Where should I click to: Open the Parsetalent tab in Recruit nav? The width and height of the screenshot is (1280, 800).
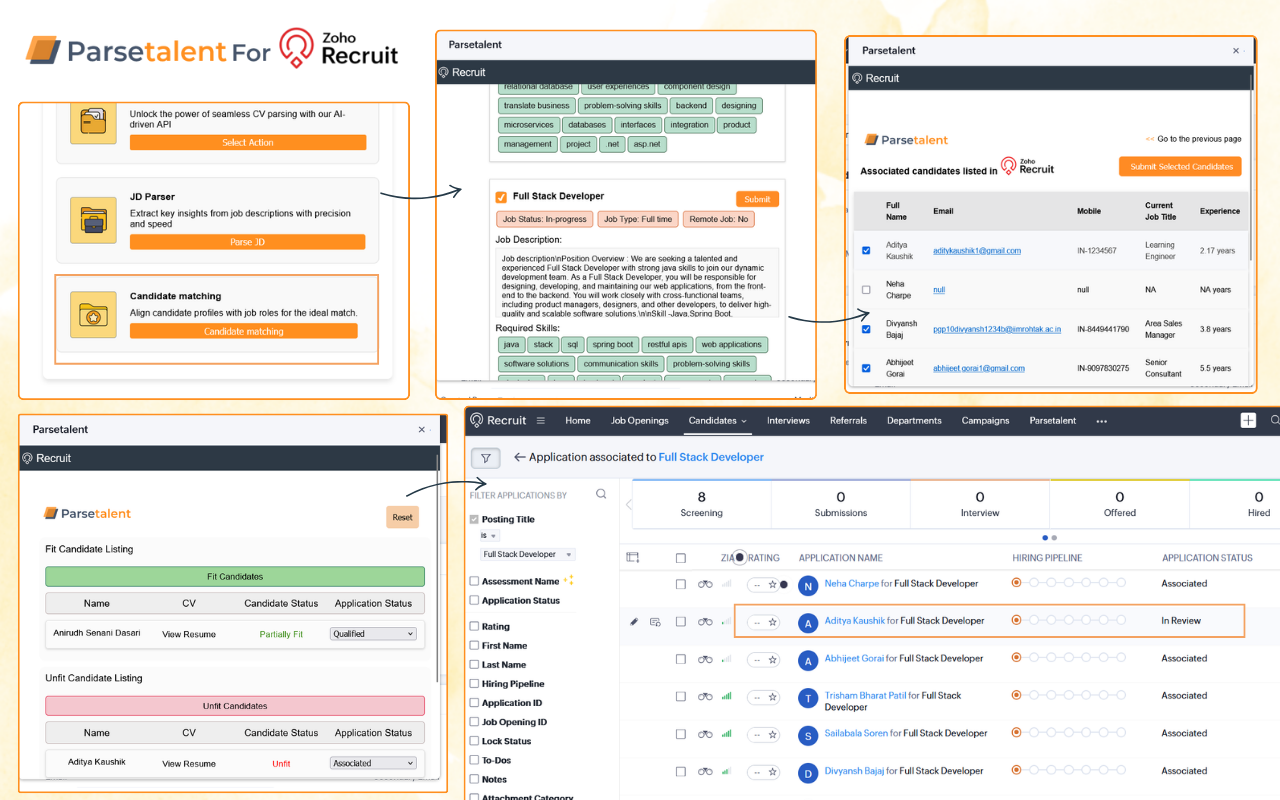[x=1053, y=421]
